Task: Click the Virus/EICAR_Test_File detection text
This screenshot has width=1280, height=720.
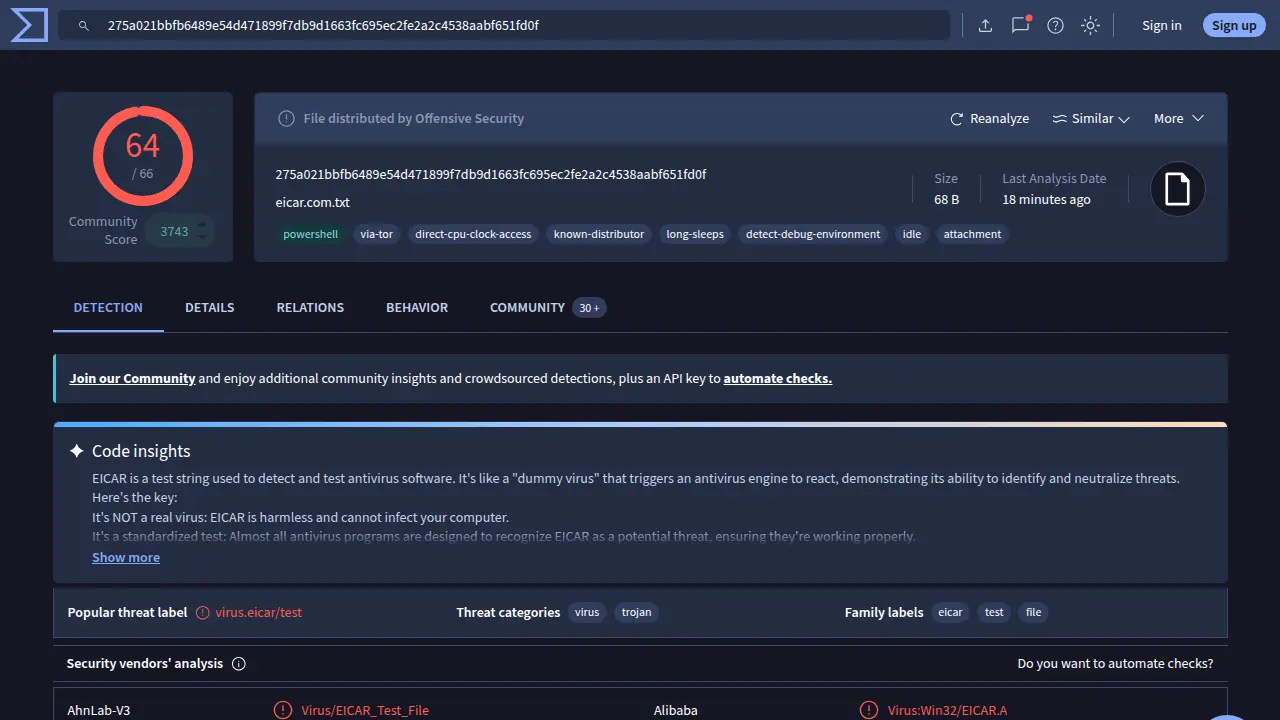Action: (x=365, y=711)
